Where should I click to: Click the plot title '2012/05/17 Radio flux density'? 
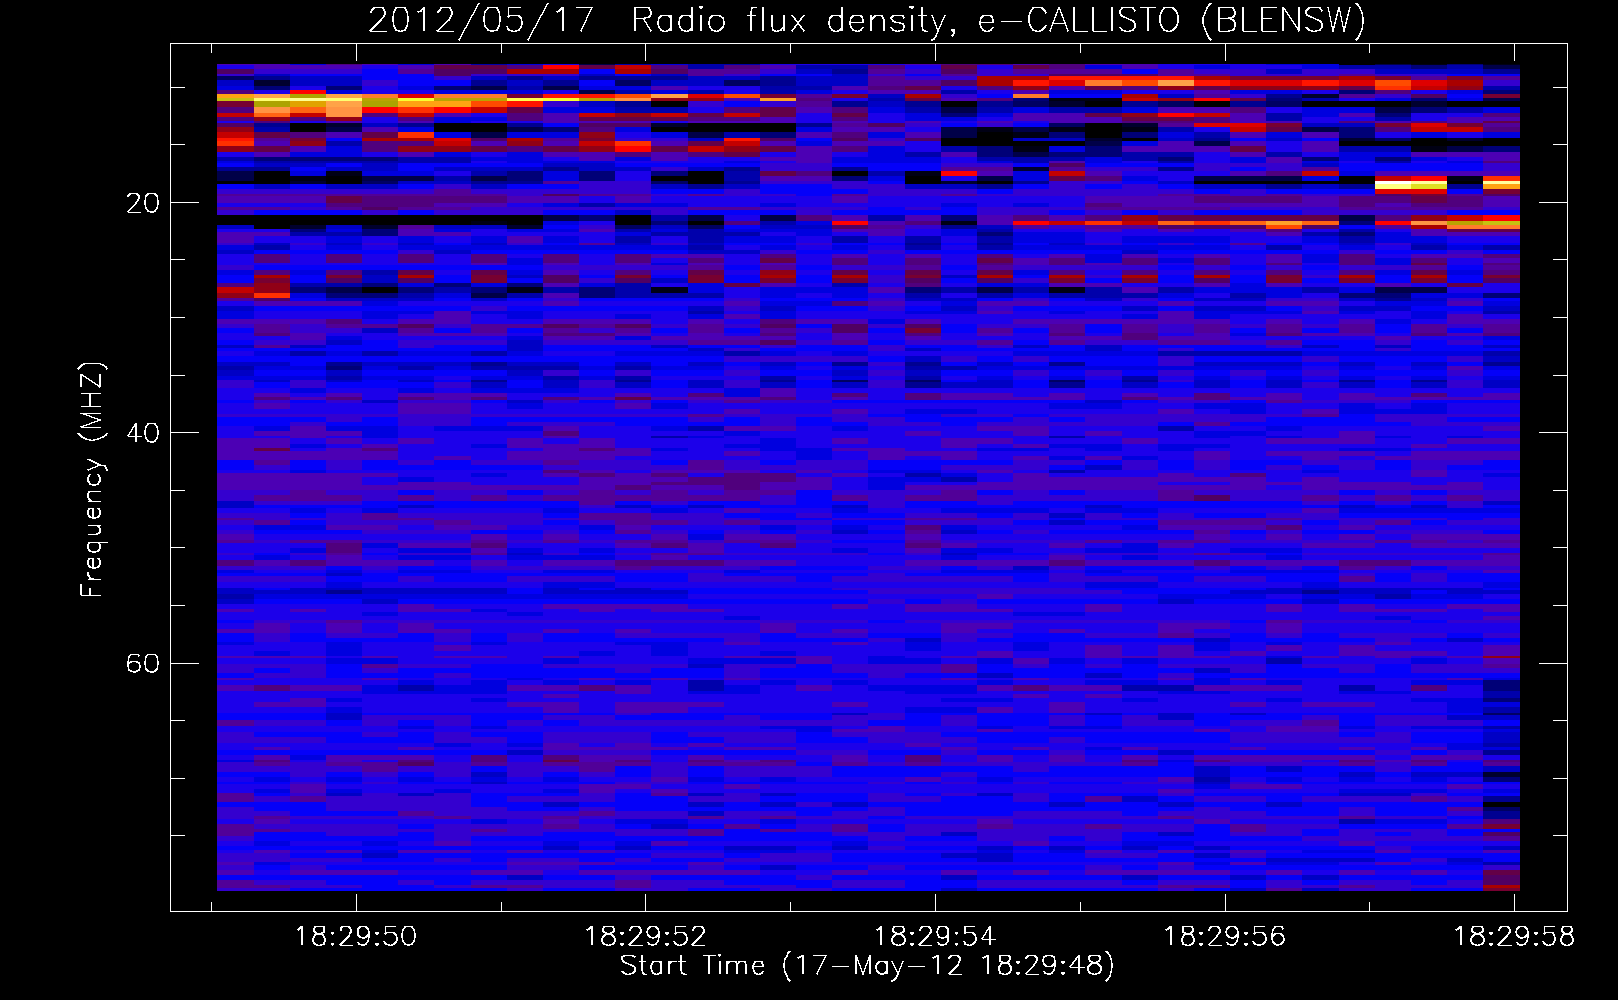click(867, 21)
